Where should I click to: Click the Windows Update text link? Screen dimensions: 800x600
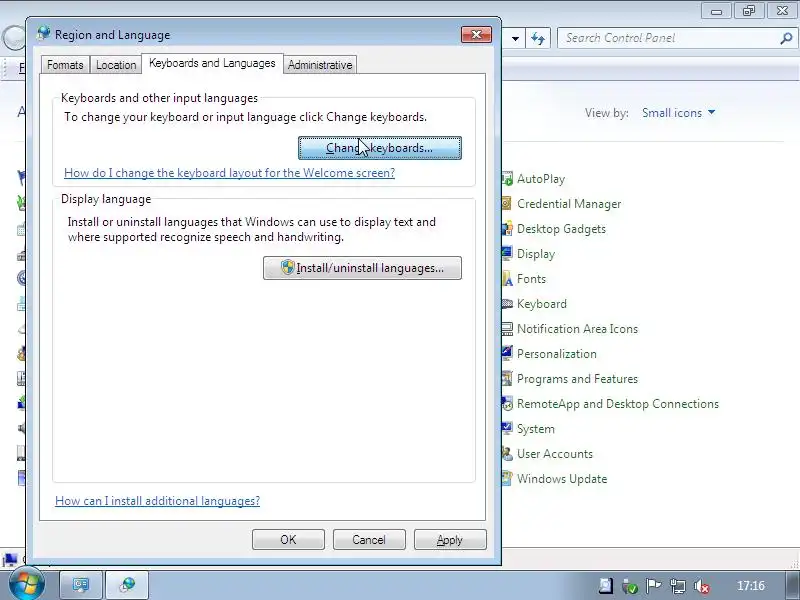(x=562, y=479)
